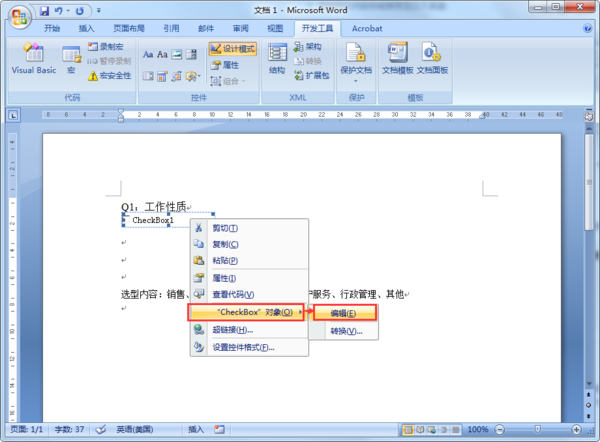Switch to 视图 (View) tab
The height and width of the screenshot is (442, 600).
(x=275, y=28)
